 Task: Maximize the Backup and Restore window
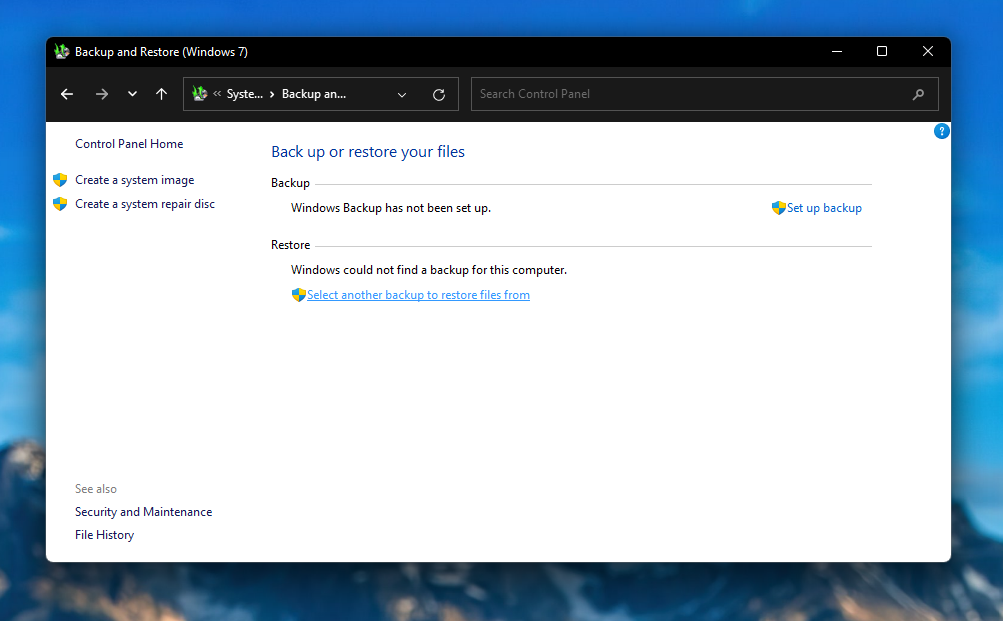click(882, 51)
